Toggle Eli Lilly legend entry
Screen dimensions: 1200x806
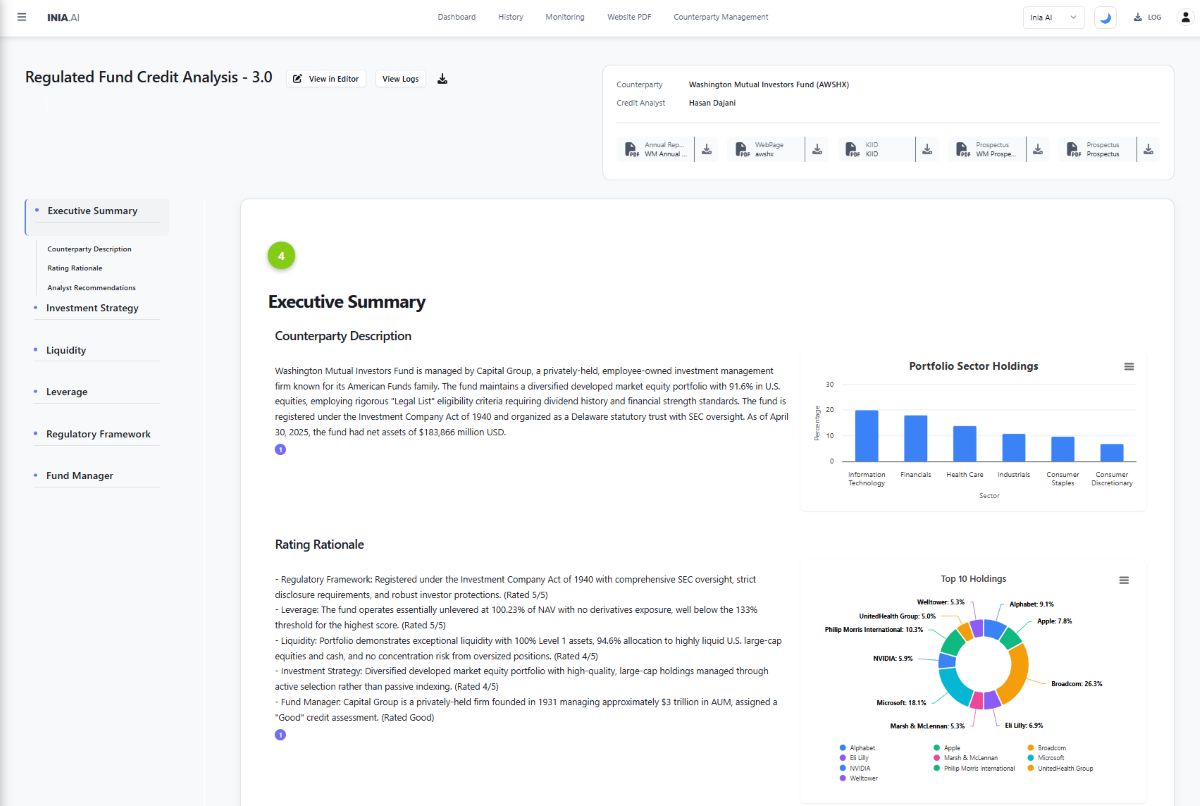click(x=854, y=758)
